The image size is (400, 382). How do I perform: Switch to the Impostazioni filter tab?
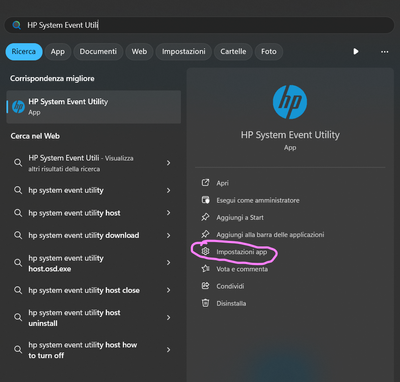coord(184,52)
